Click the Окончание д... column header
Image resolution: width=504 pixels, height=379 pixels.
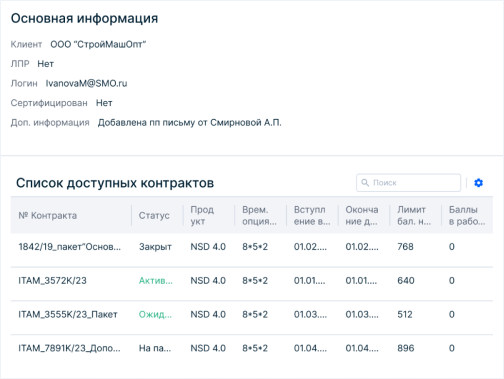click(x=362, y=215)
